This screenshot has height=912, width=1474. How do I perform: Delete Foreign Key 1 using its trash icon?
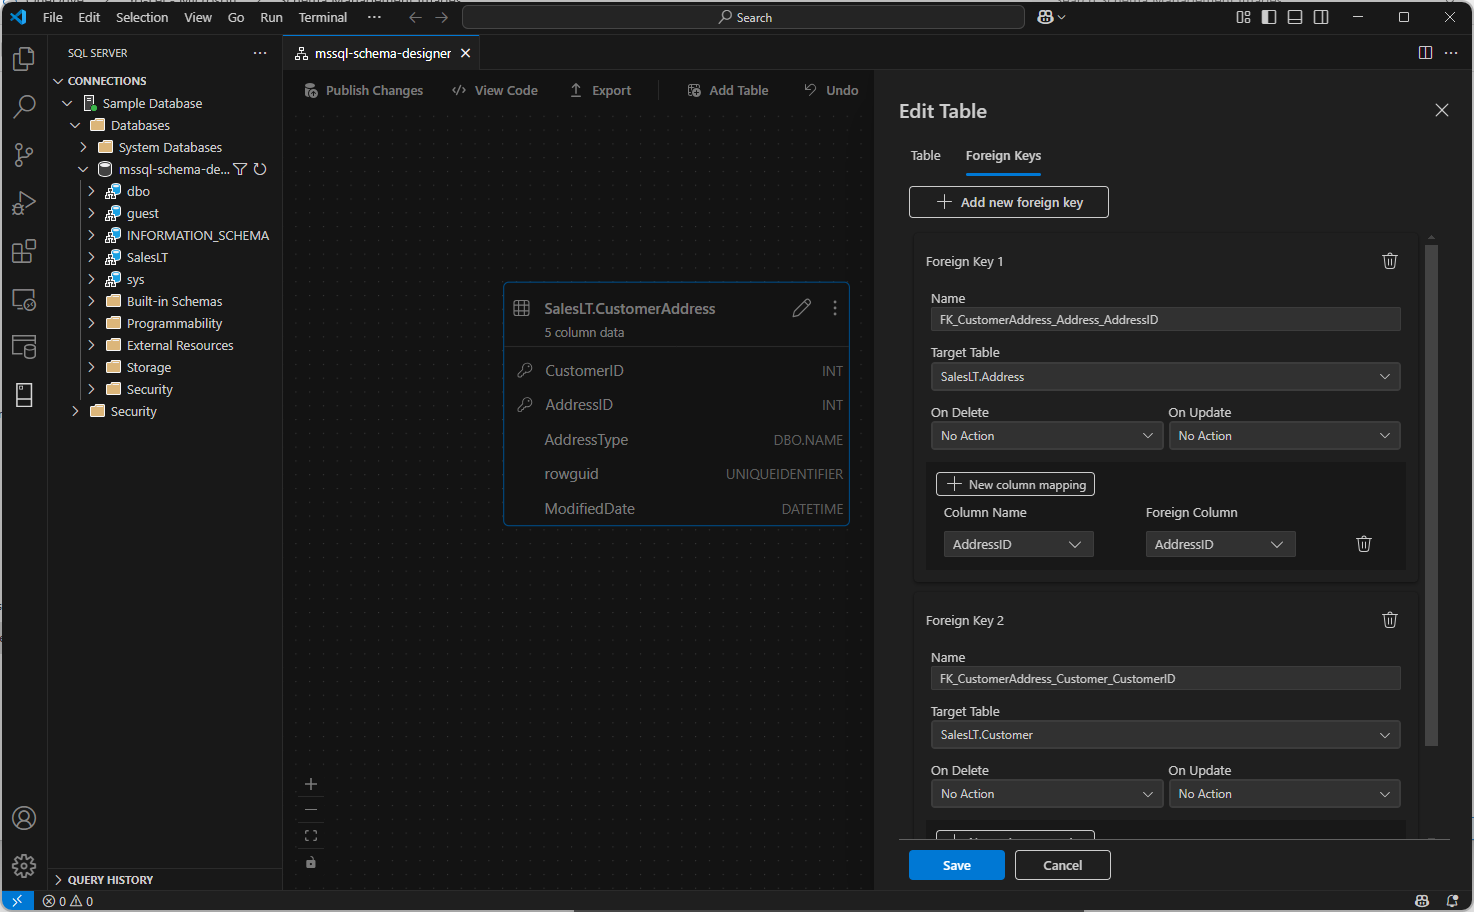point(1389,260)
